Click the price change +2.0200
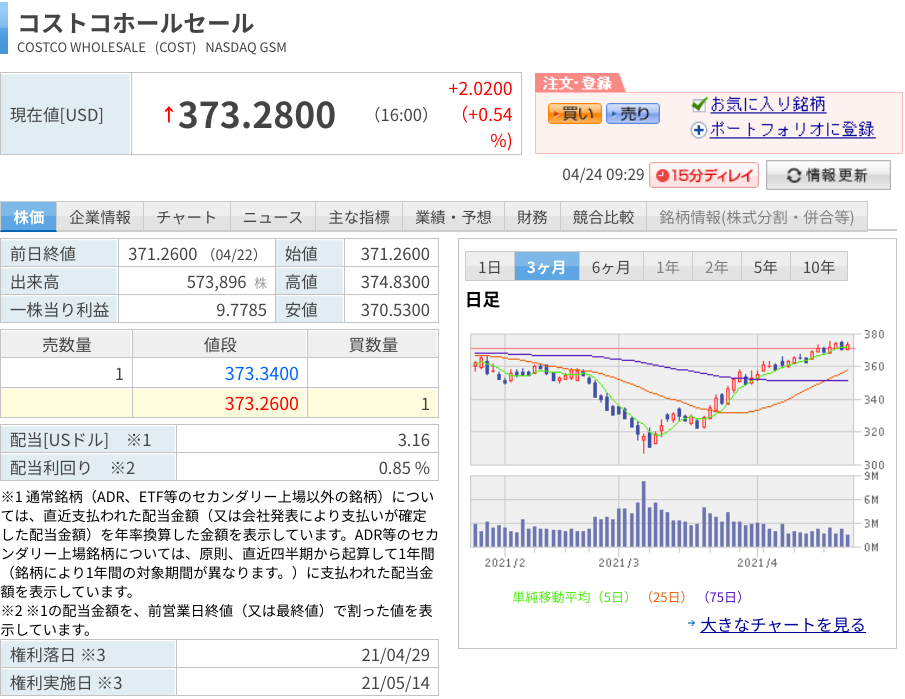The image size is (905, 699). (480, 88)
